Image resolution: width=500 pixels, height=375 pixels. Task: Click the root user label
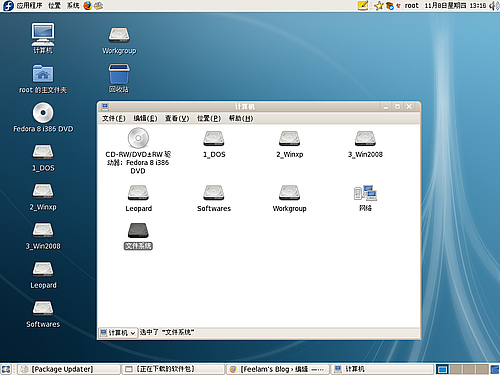click(x=411, y=6)
